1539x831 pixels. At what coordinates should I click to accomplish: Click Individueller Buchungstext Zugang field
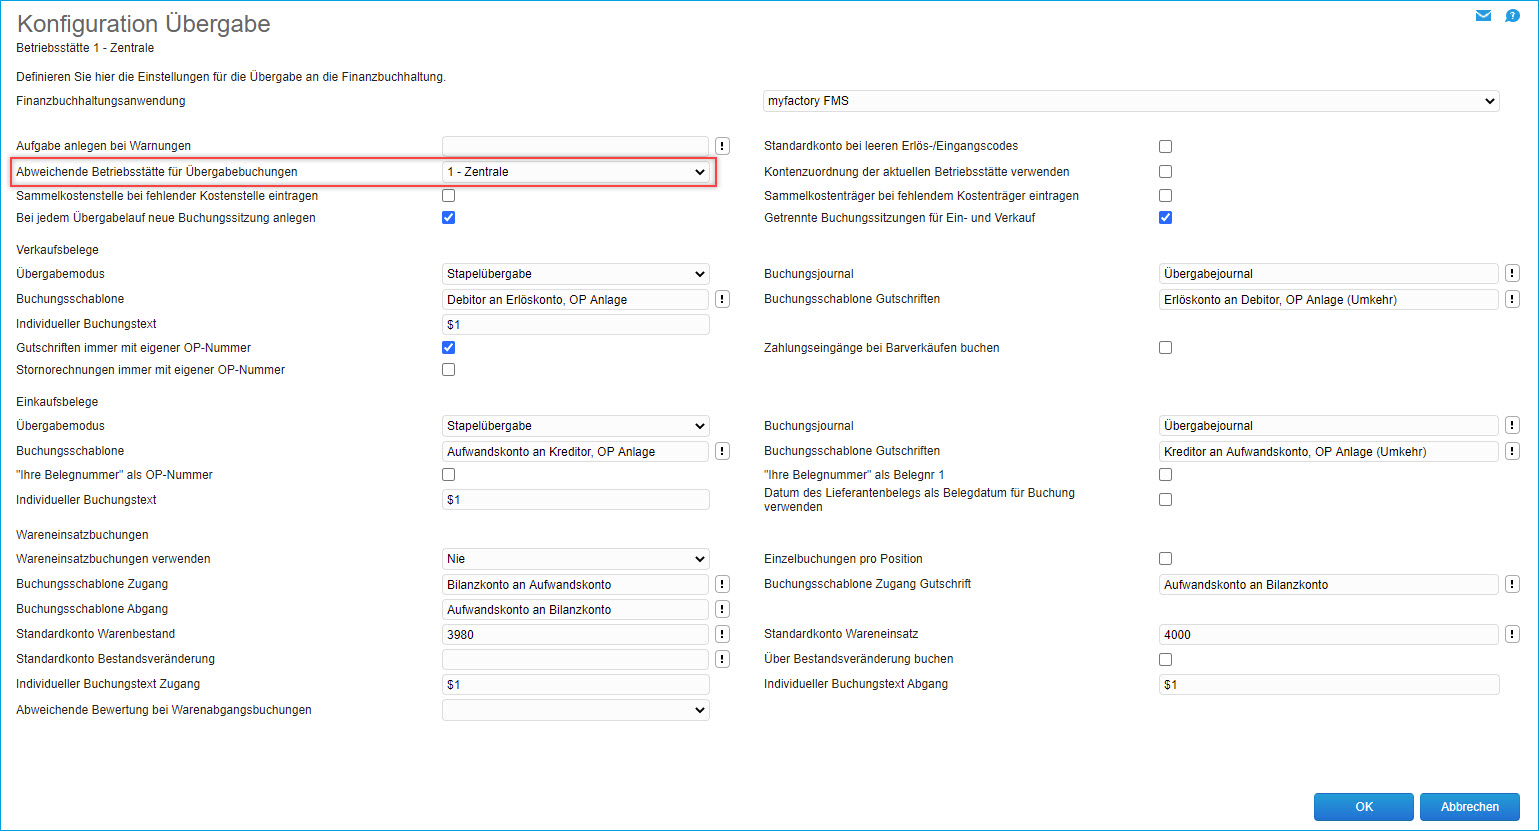point(576,684)
